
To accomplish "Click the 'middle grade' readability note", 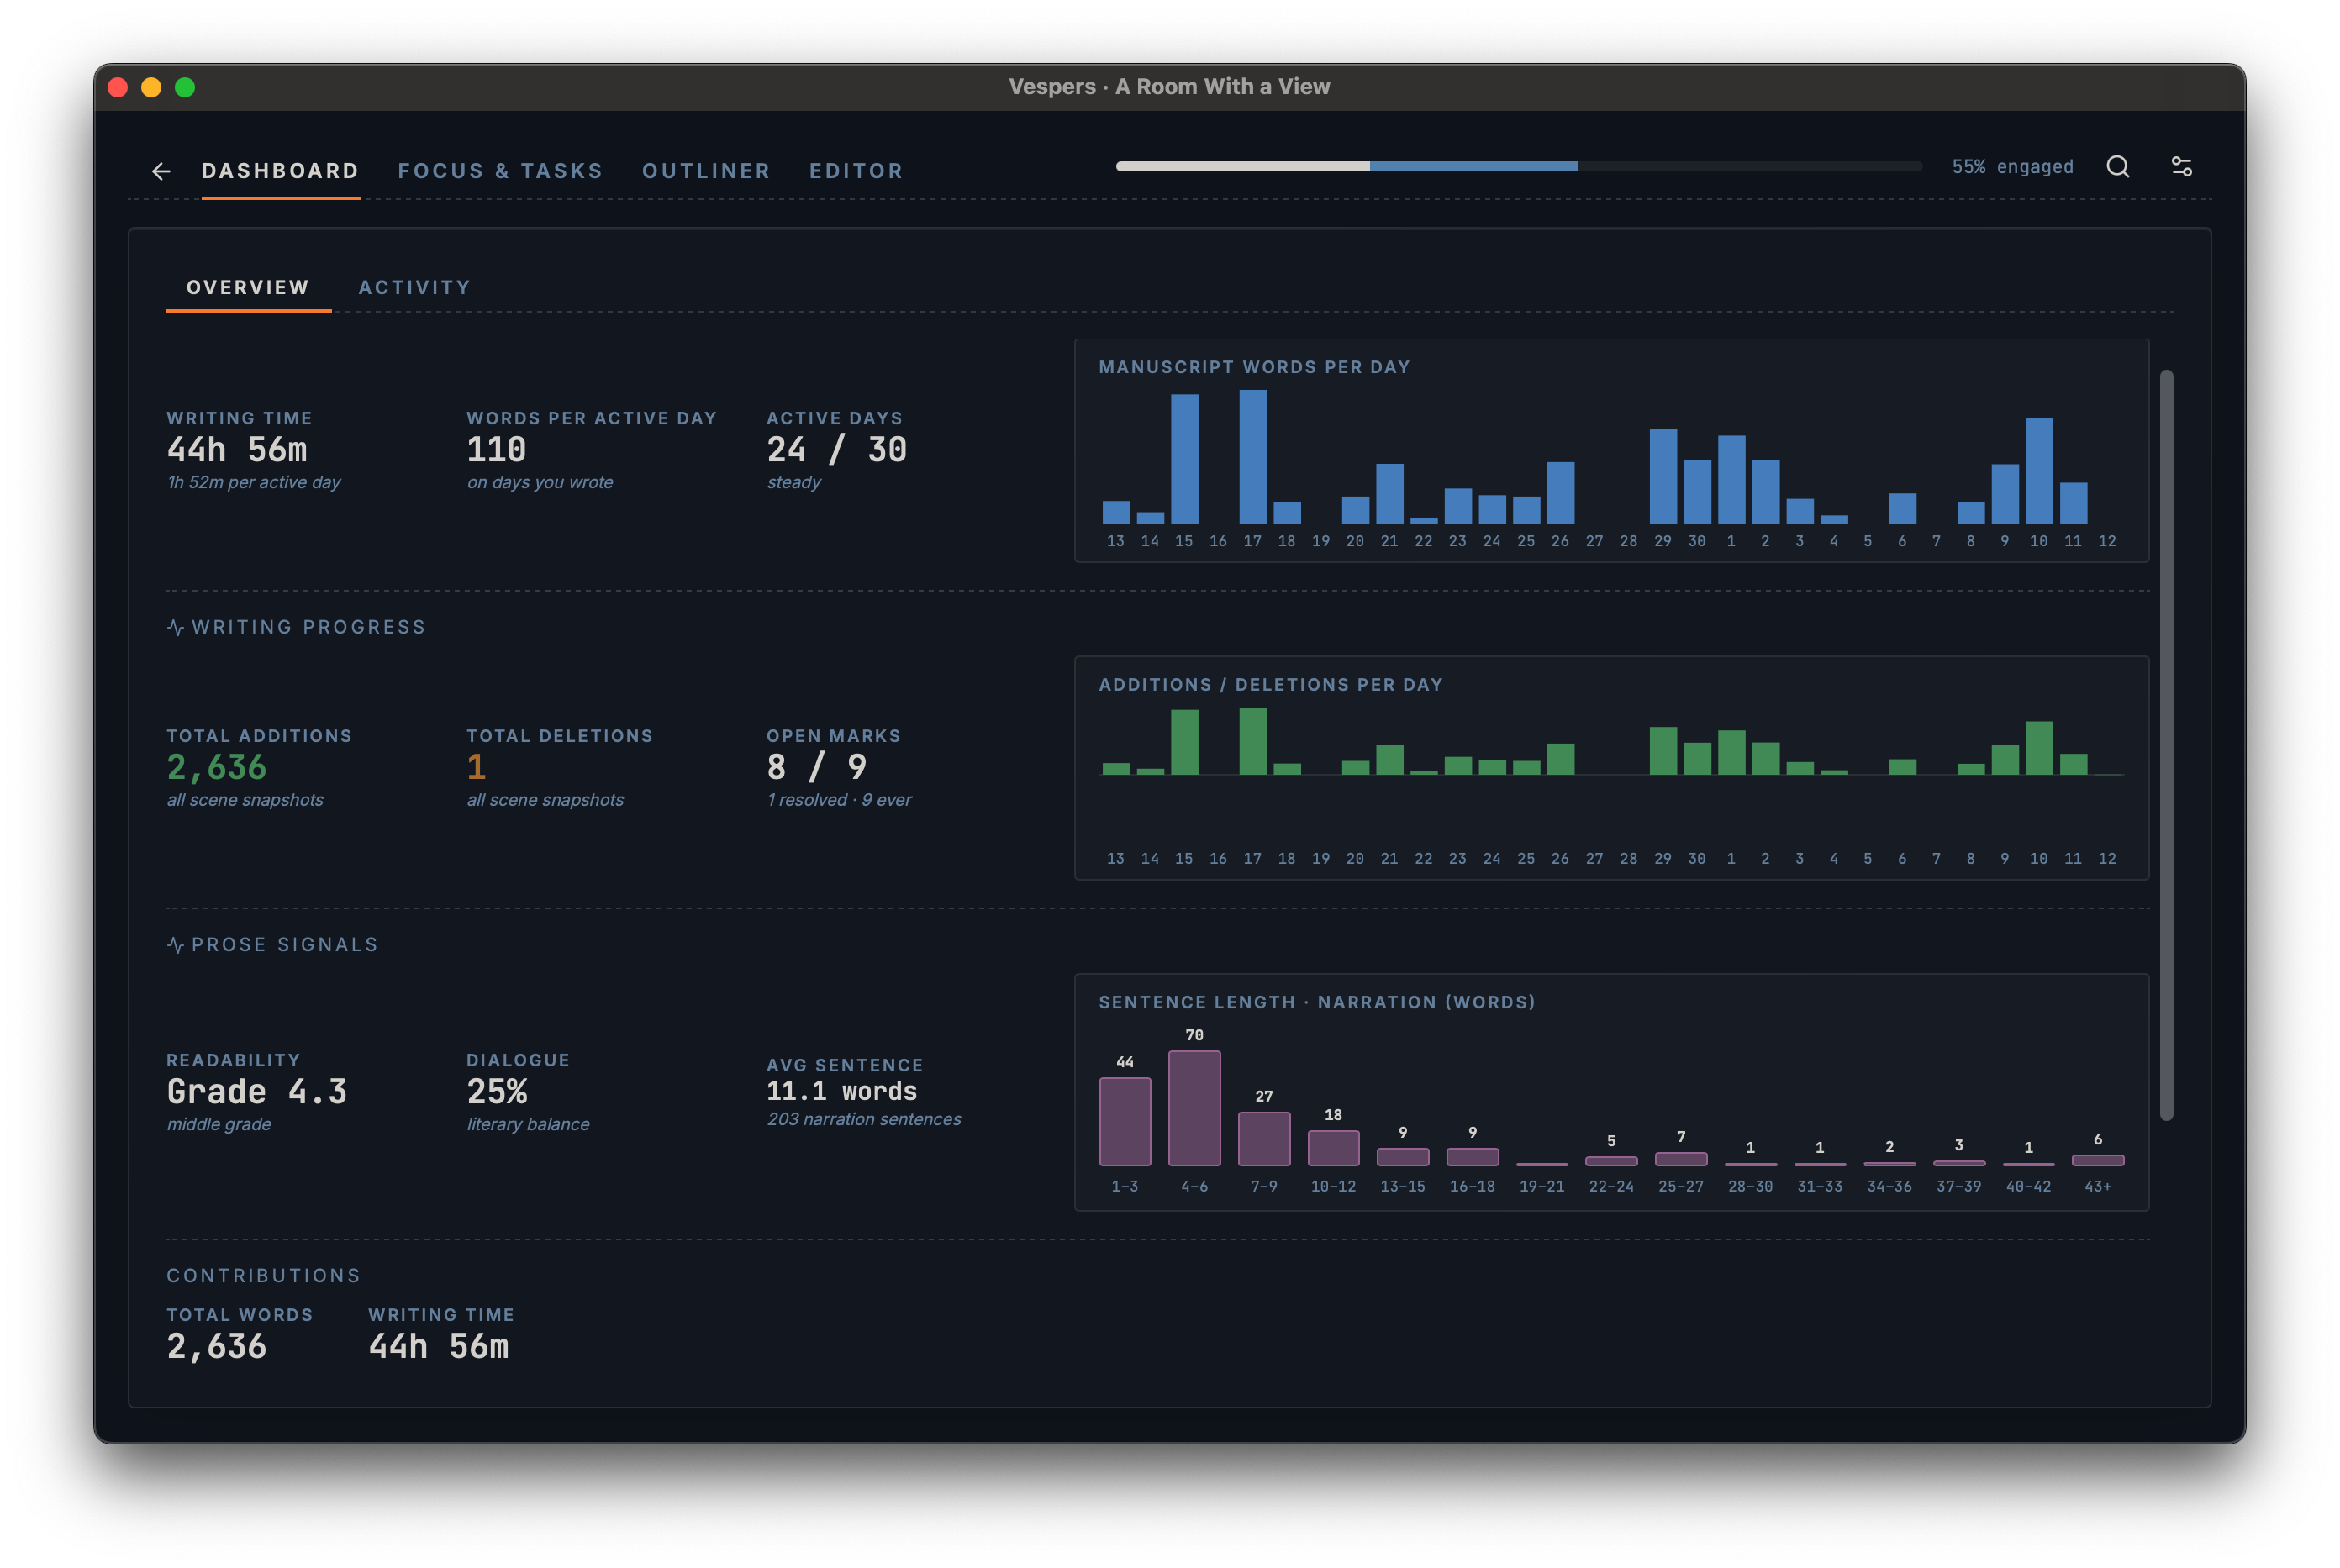I will click(x=219, y=1124).
